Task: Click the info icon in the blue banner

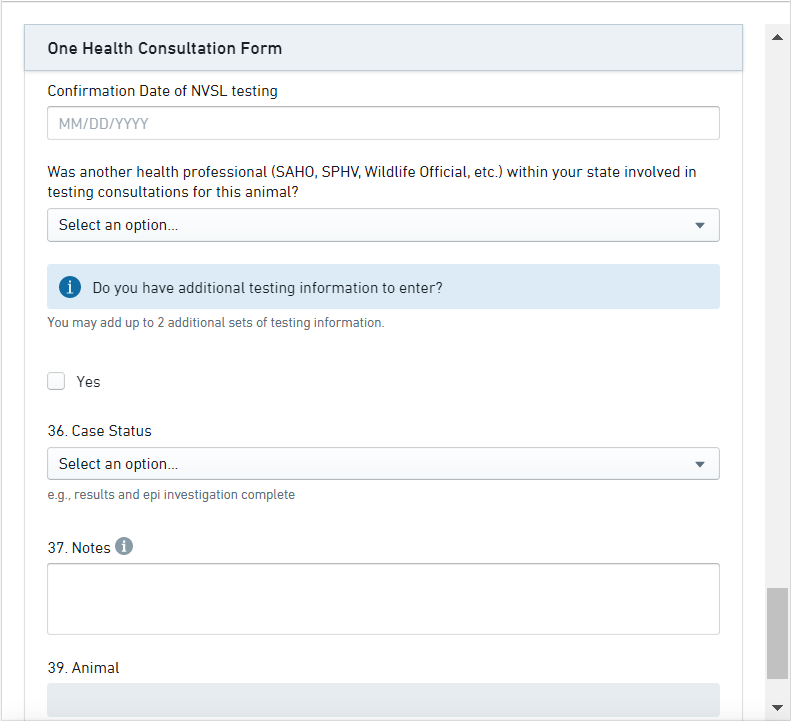Action: (x=70, y=288)
